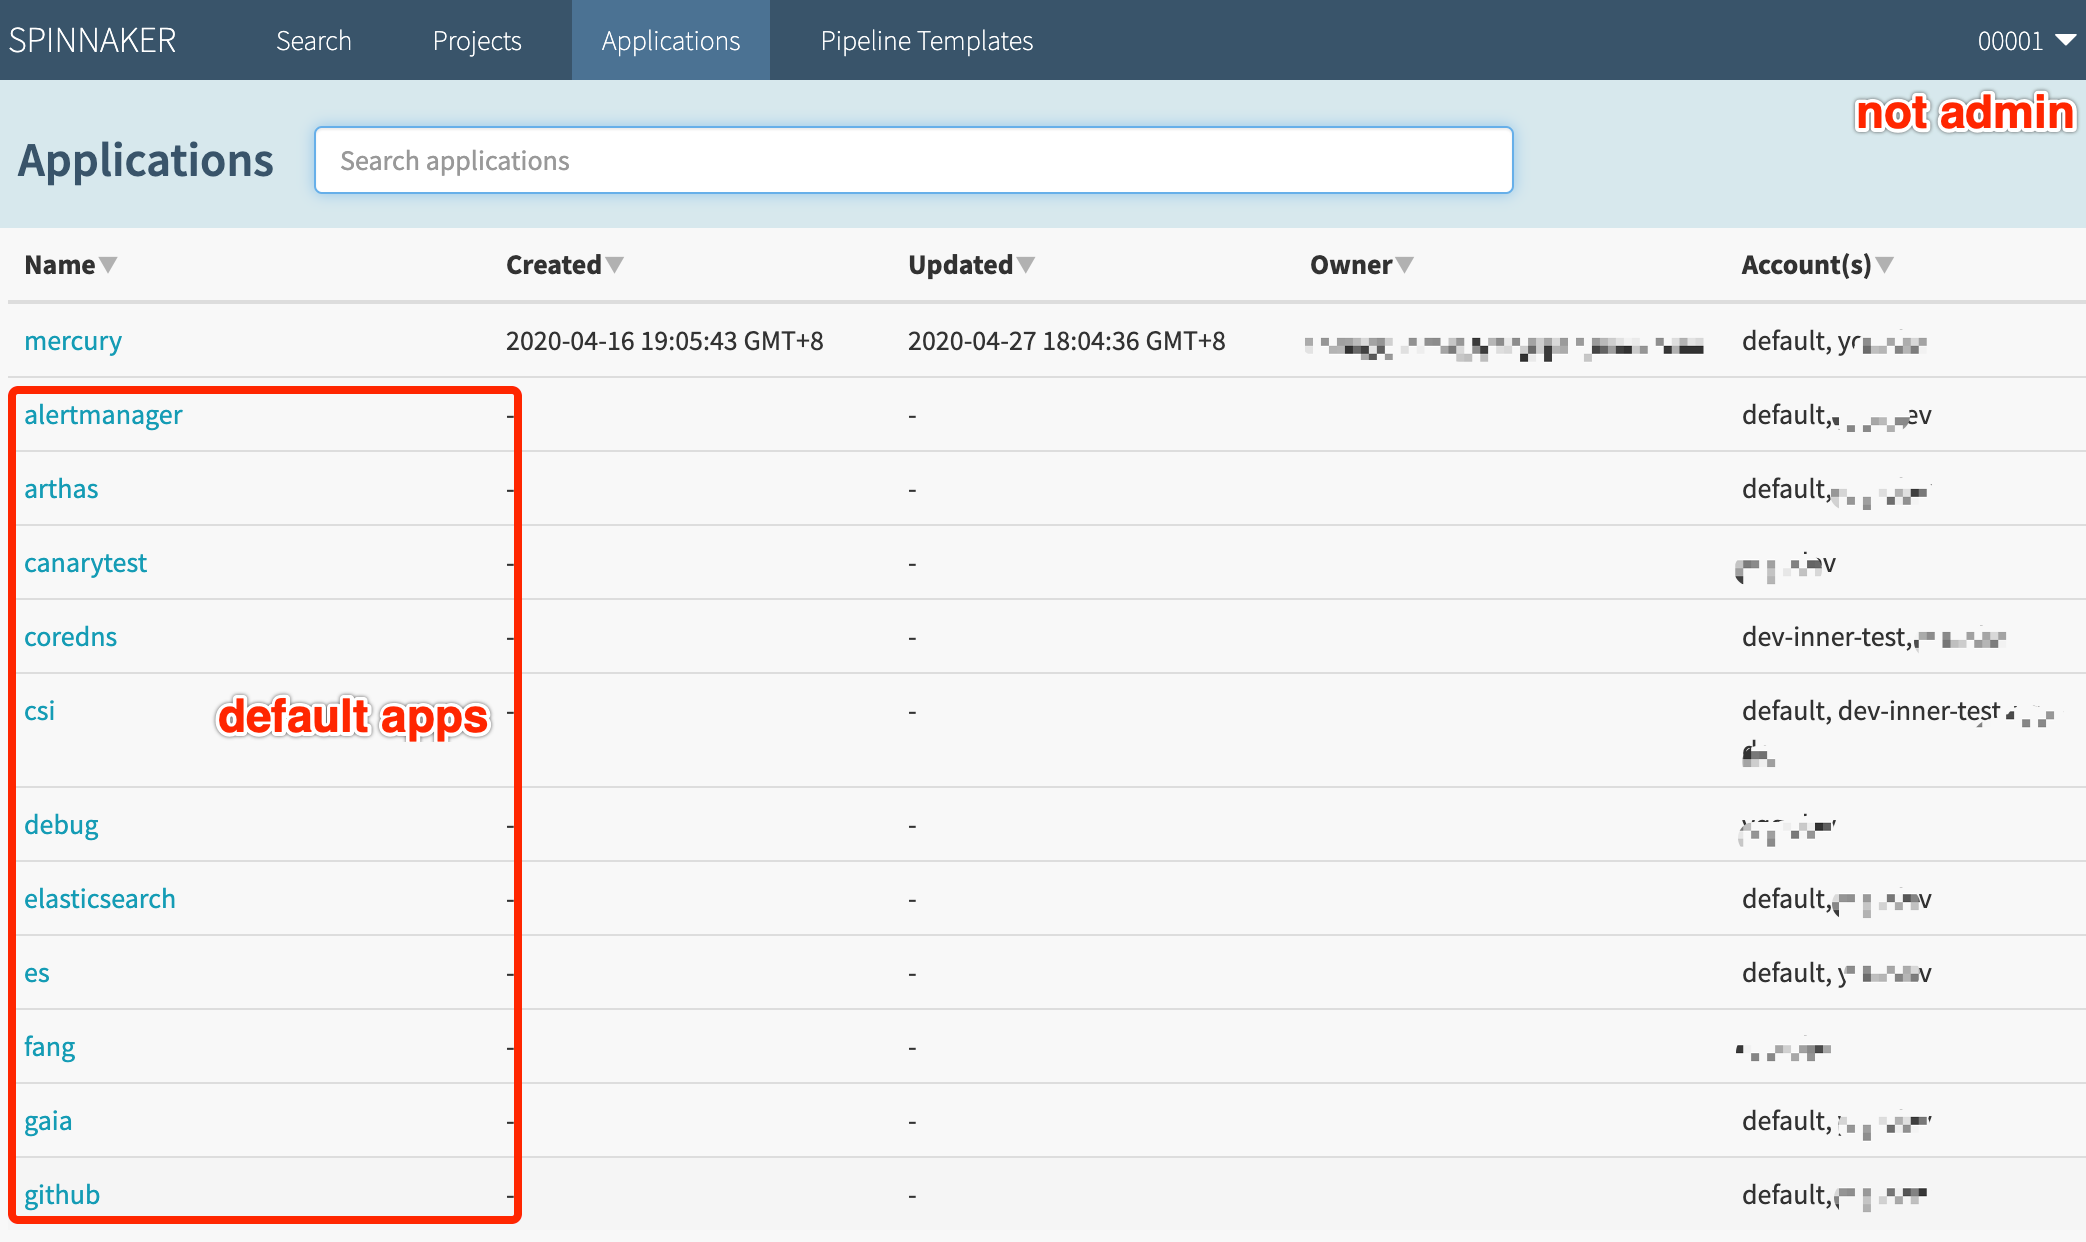Open the arthas application
The height and width of the screenshot is (1242, 2086).
pos(61,488)
